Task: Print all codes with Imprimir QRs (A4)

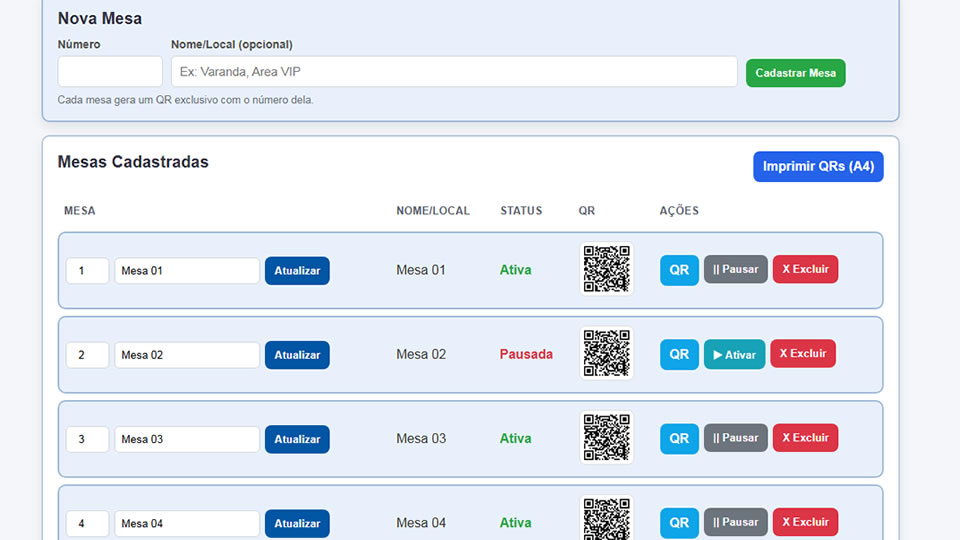Action: click(817, 167)
